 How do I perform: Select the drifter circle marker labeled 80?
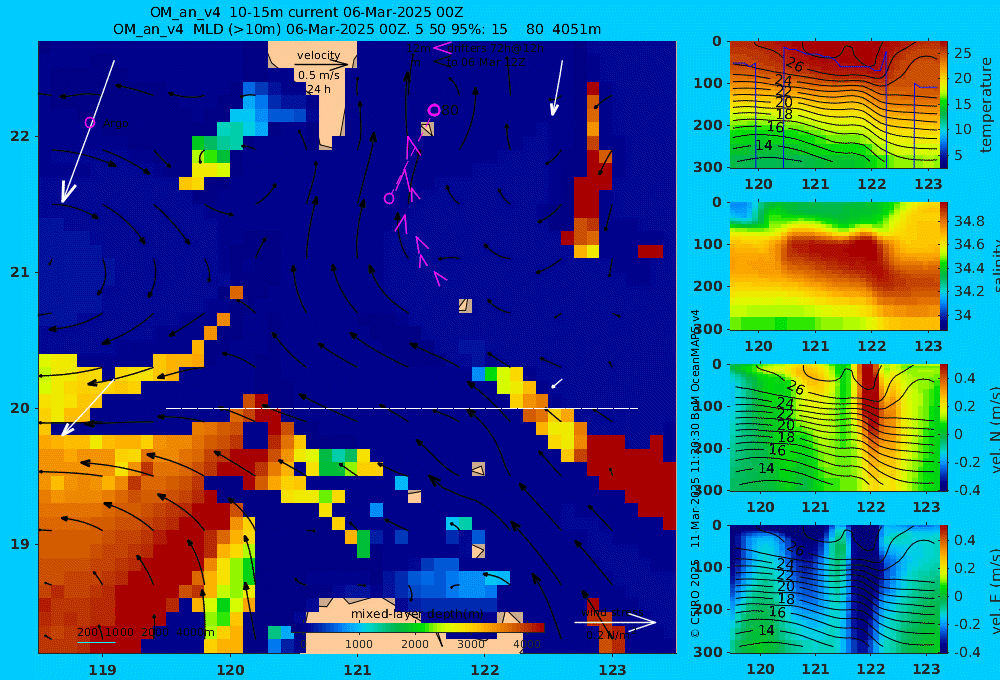pyautogui.click(x=434, y=110)
